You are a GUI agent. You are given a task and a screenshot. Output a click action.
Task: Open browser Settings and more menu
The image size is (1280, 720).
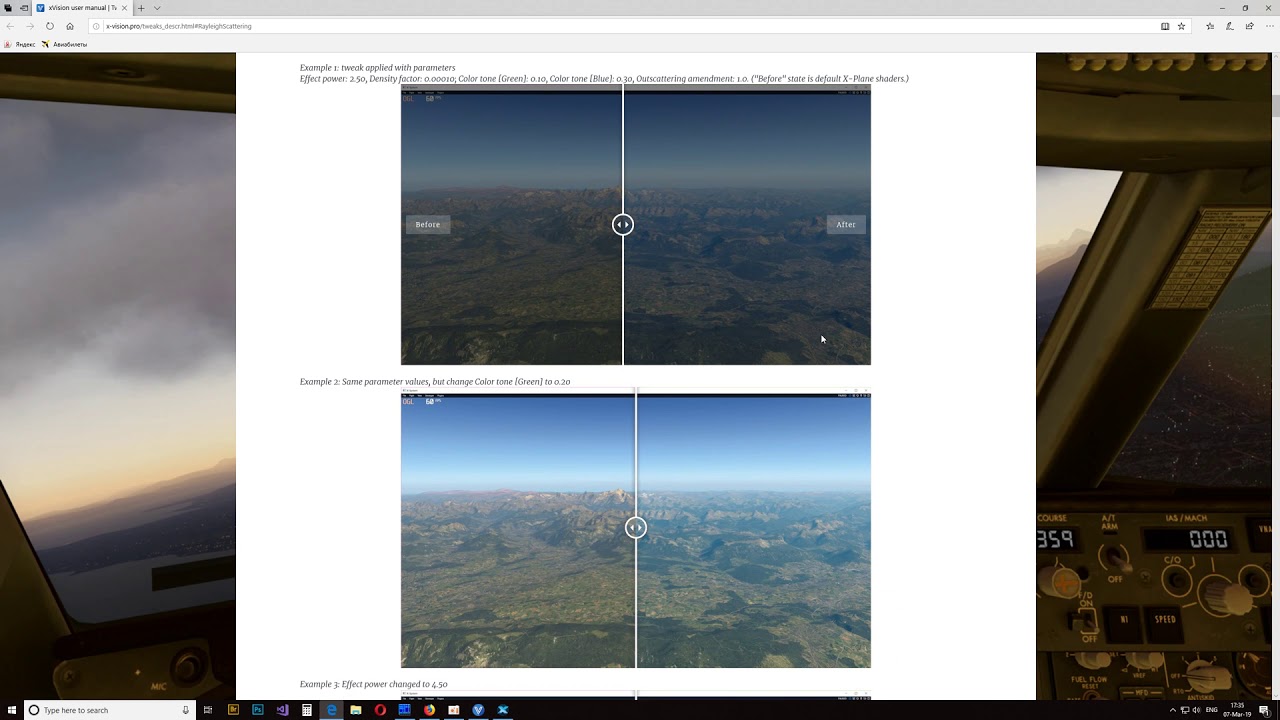point(1268,26)
